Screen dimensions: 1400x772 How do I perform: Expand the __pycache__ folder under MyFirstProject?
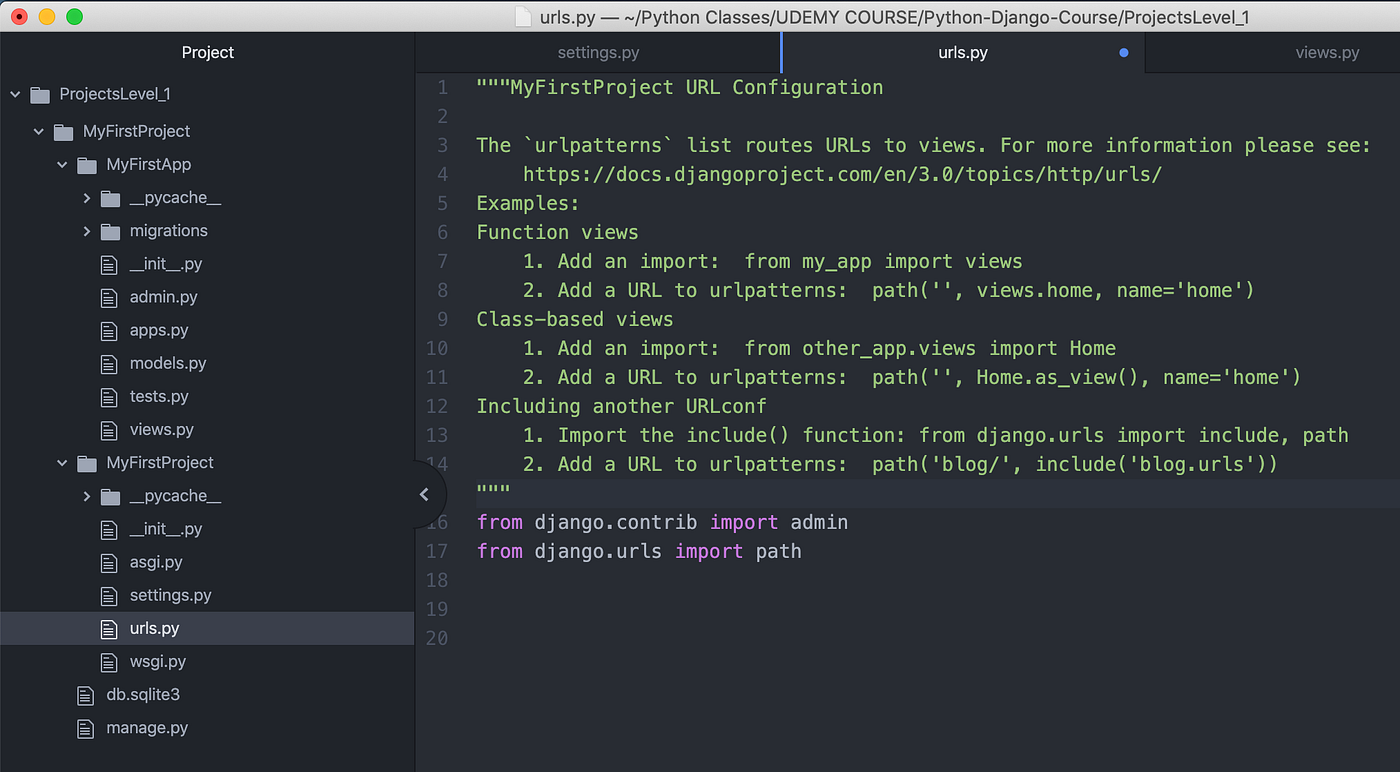(86, 495)
